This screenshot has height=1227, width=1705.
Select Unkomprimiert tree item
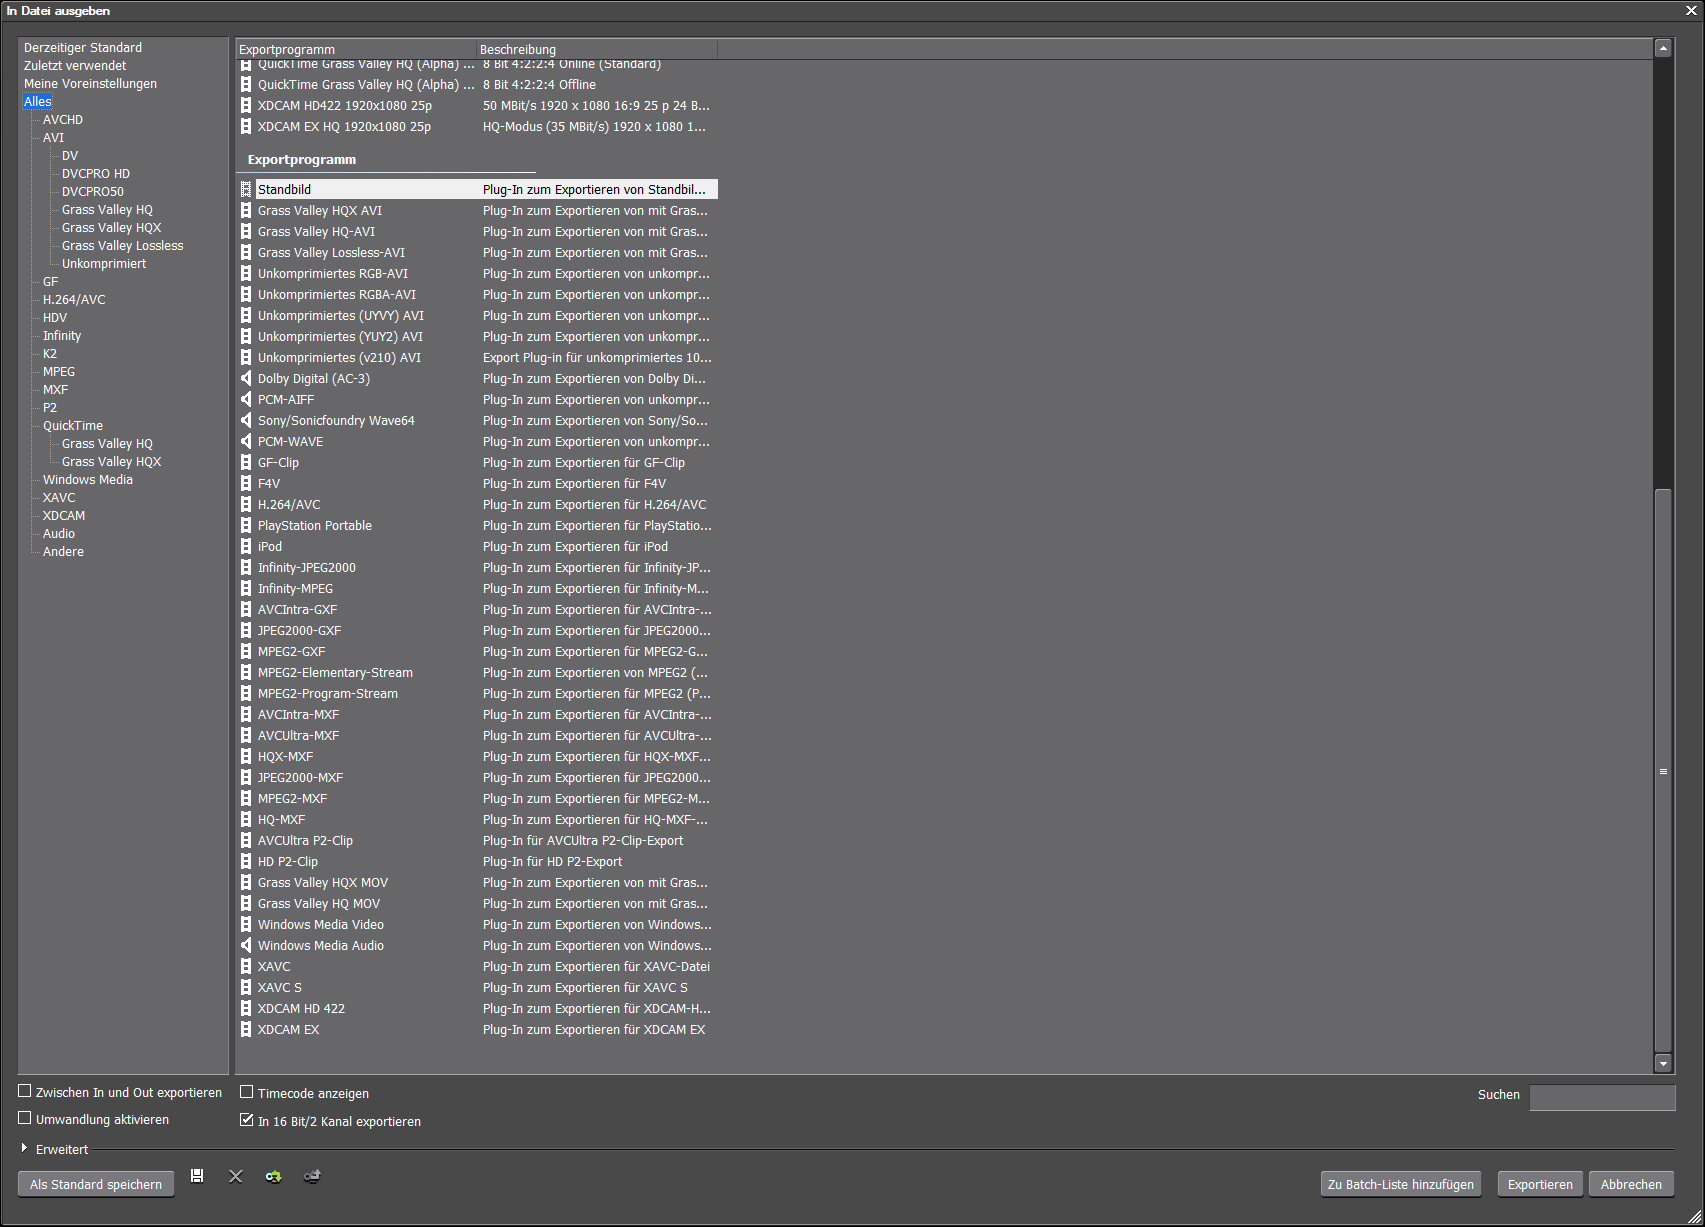(x=104, y=264)
